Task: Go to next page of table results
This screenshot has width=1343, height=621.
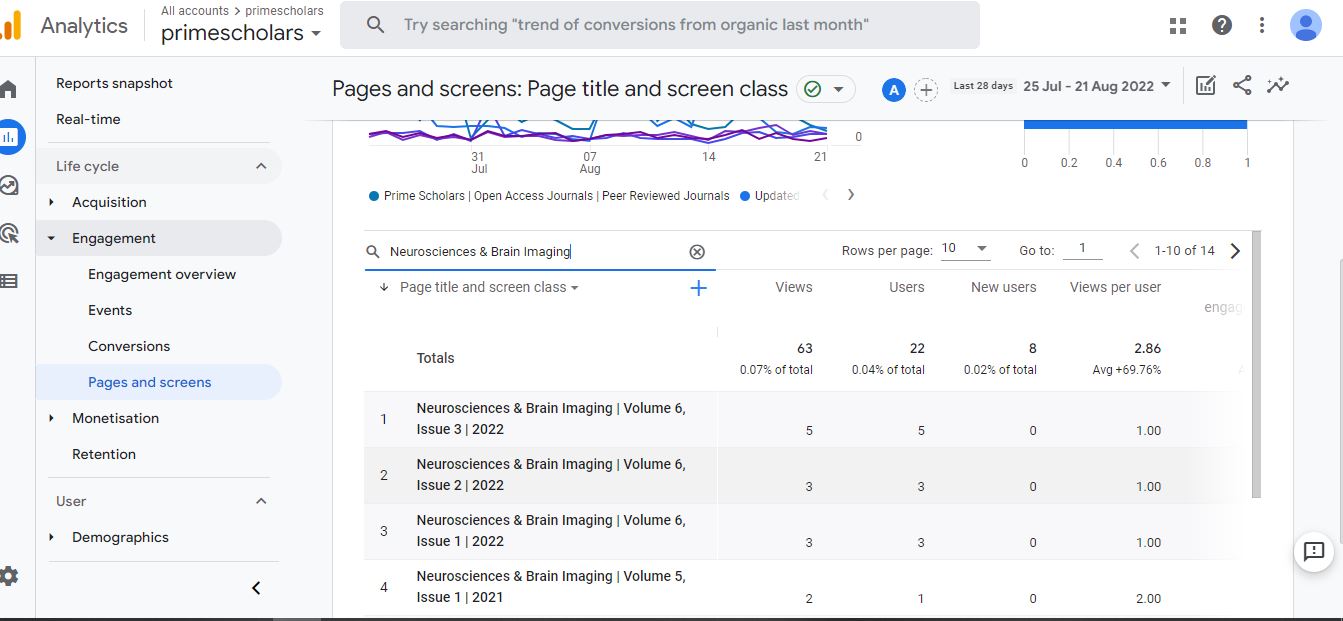Action: coord(1235,251)
